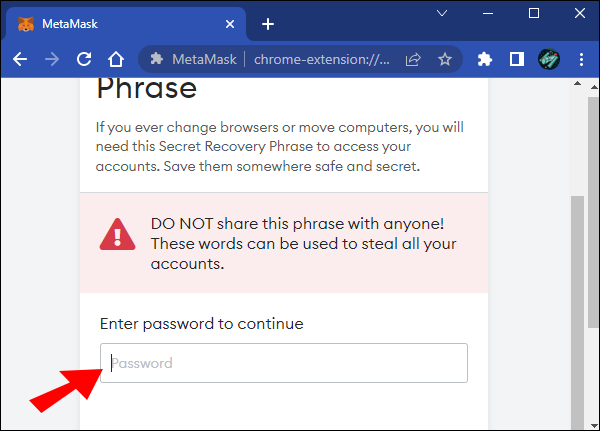The height and width of the screenshot is (431, 600).
Task: Reload the MetaMask page
Action: click(84, 59)
